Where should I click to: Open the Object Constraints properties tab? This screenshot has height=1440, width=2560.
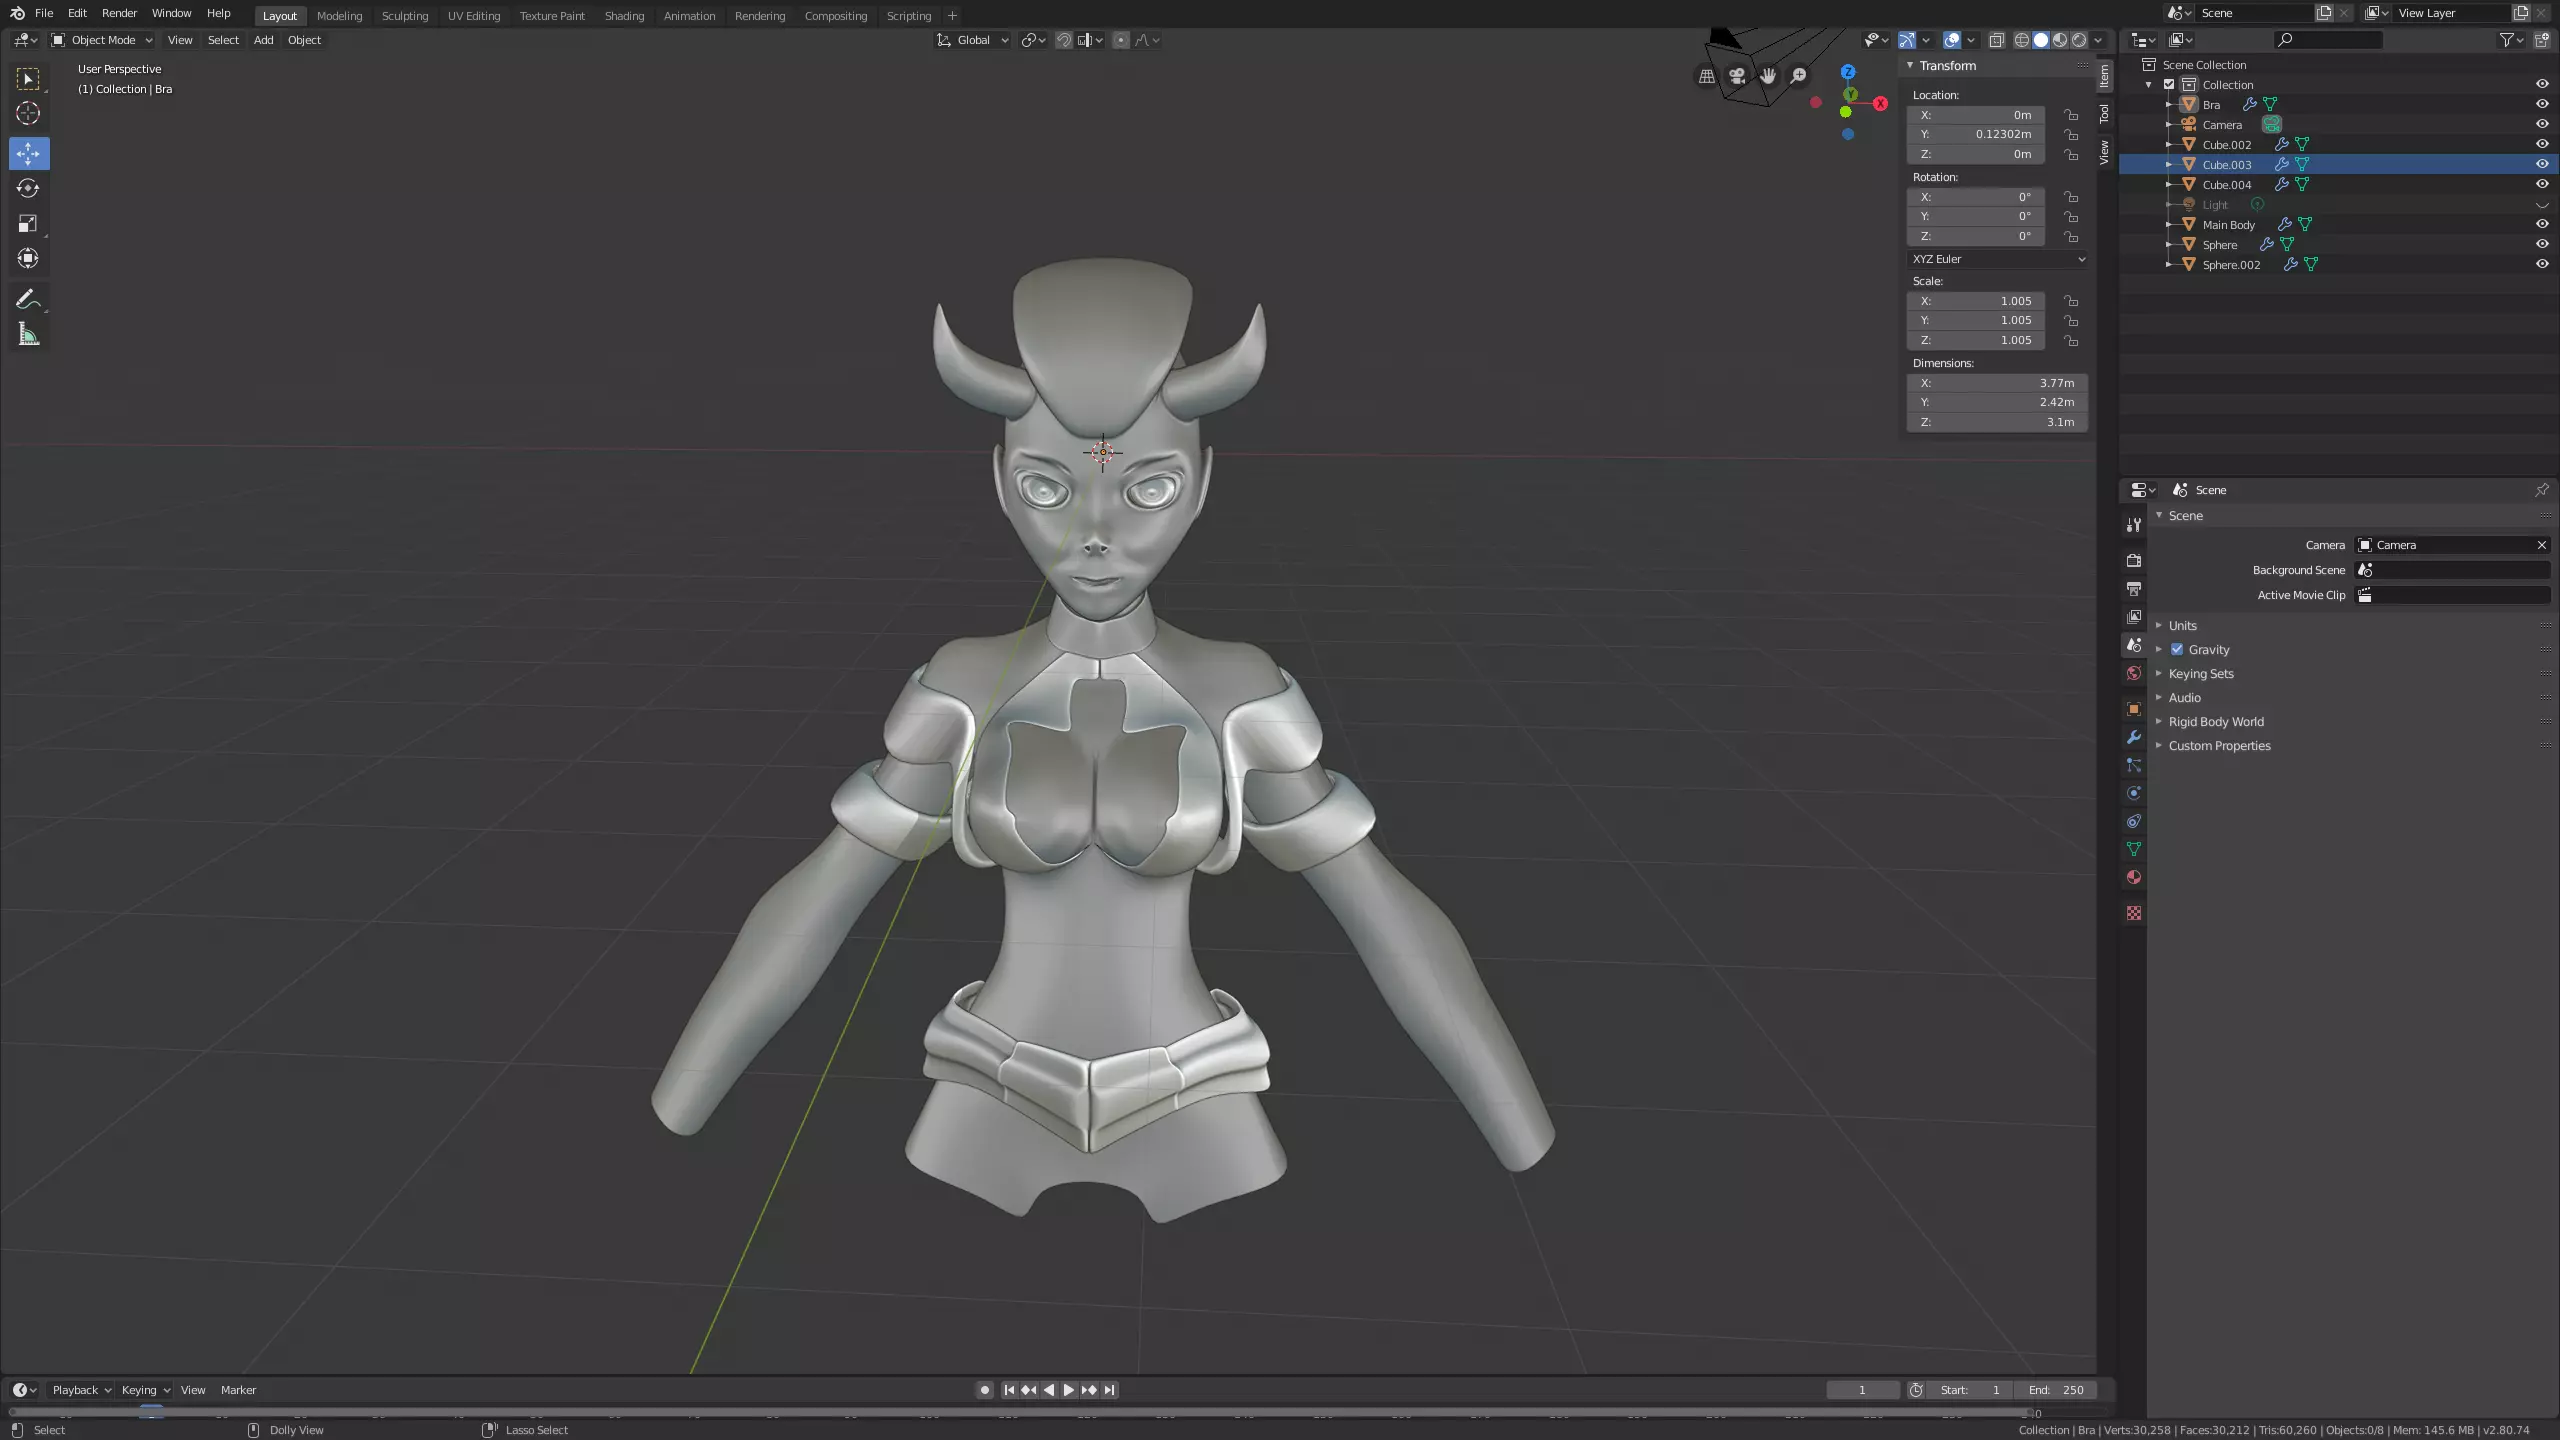pyautogui.click(x=2133, y=821)
